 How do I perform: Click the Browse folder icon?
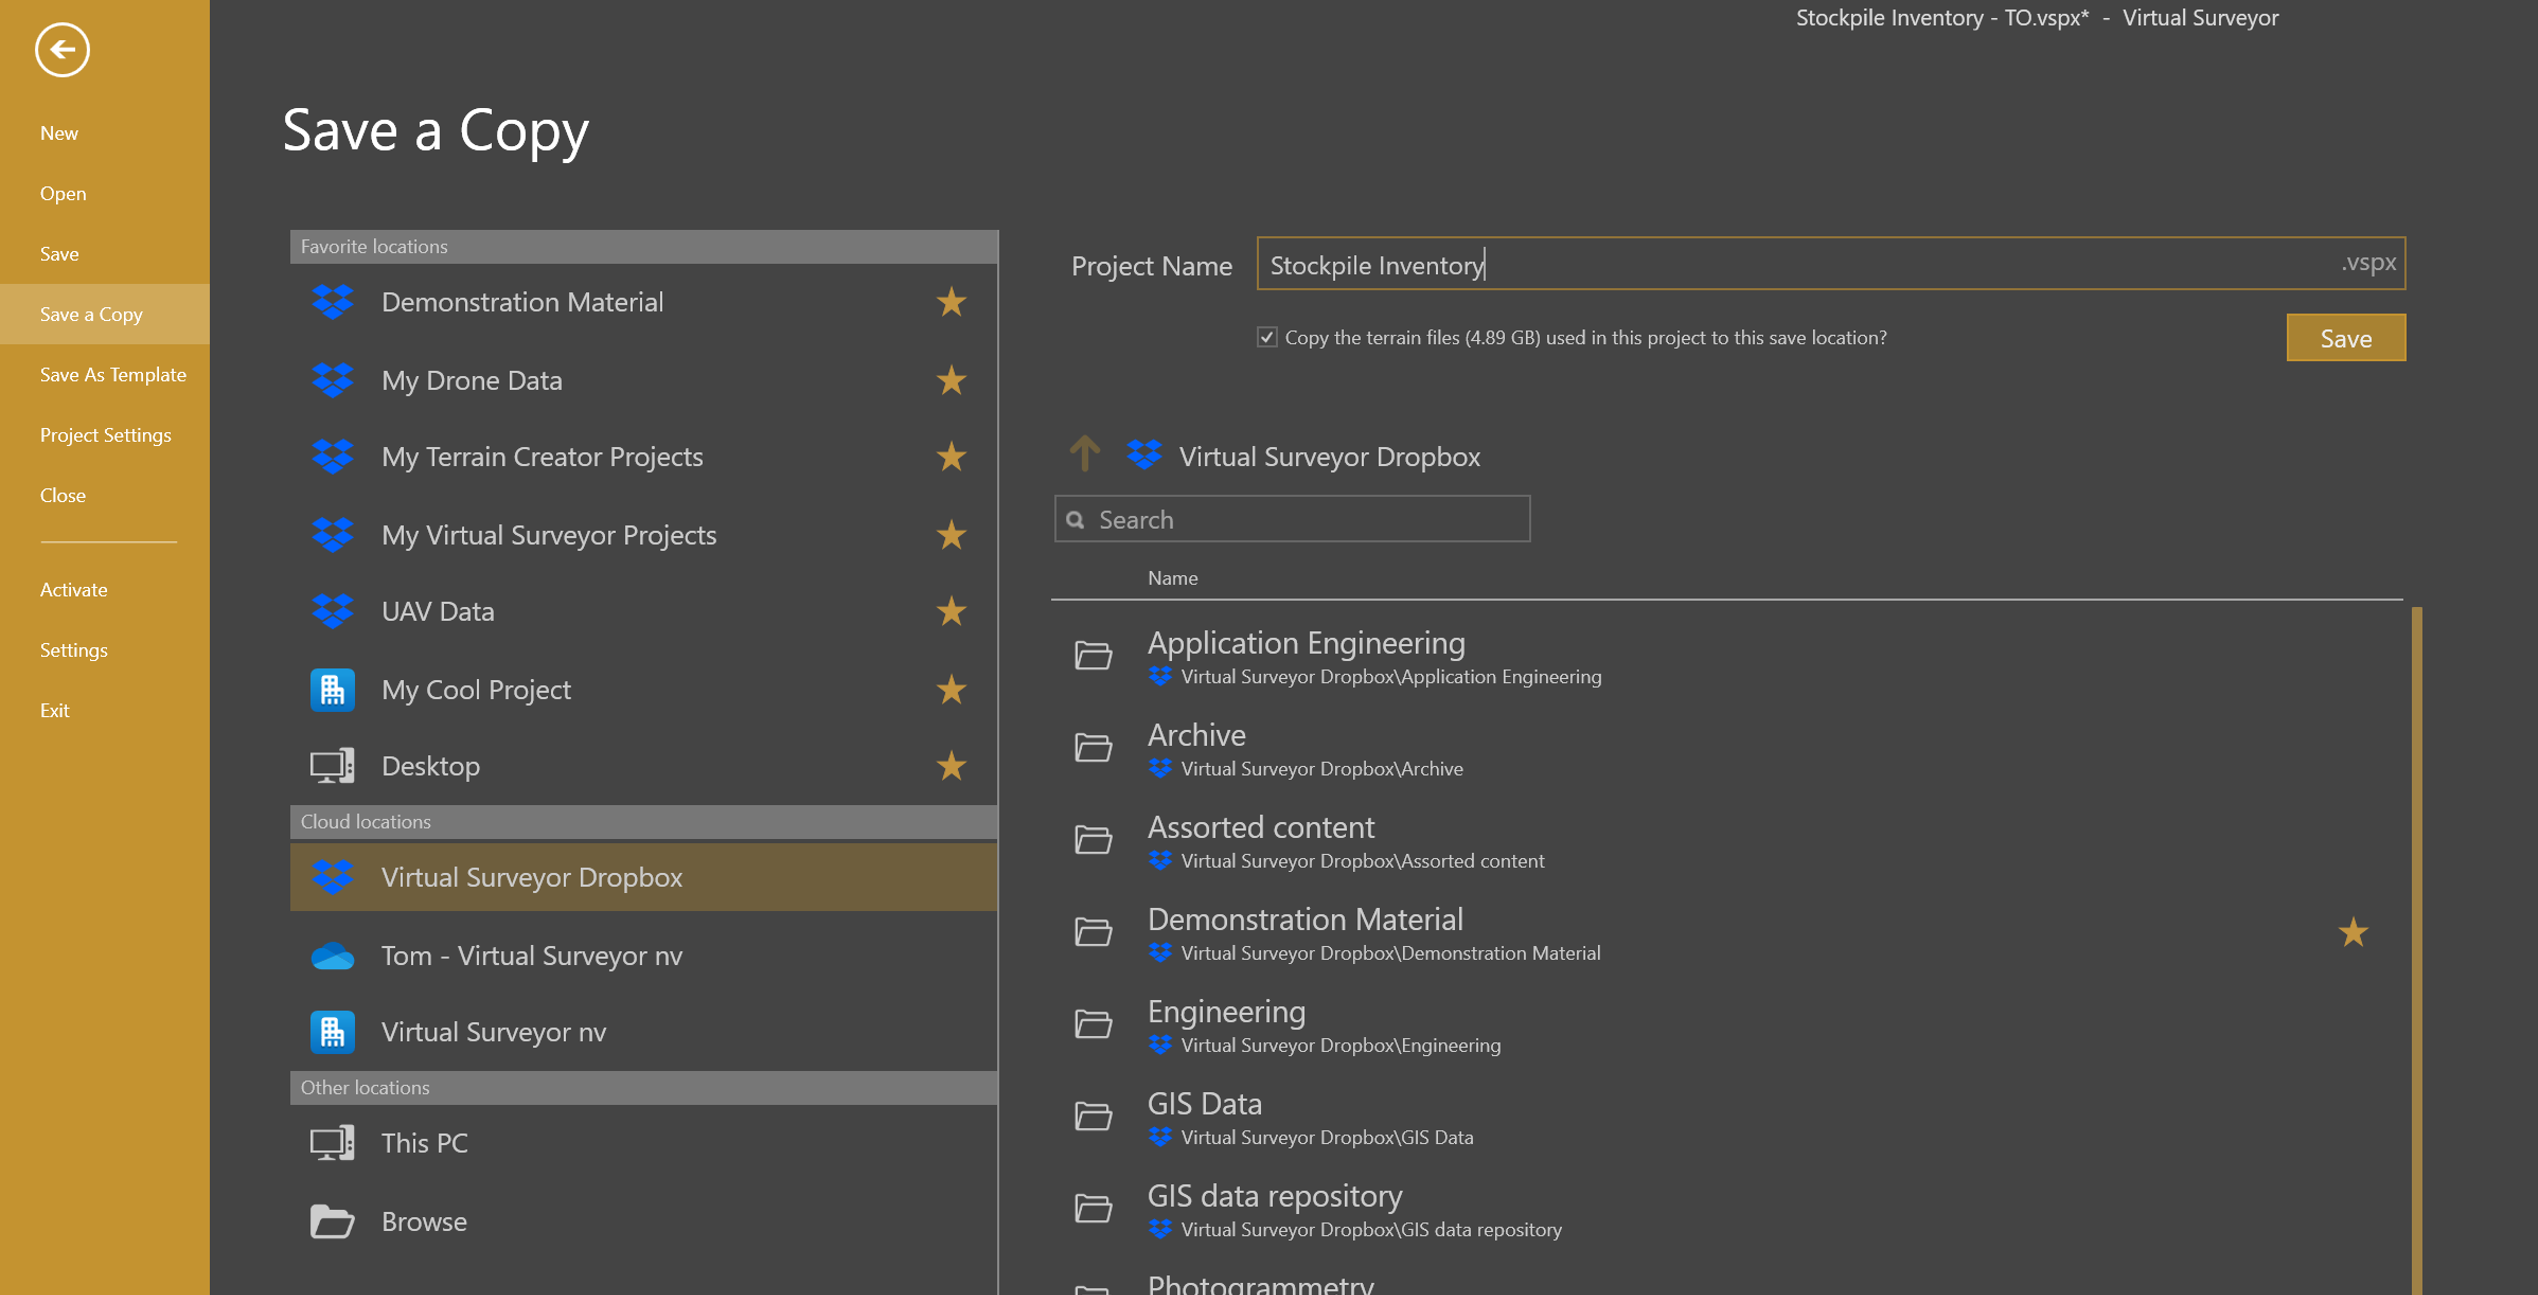pyautogui.click(x=332, y=1221)
